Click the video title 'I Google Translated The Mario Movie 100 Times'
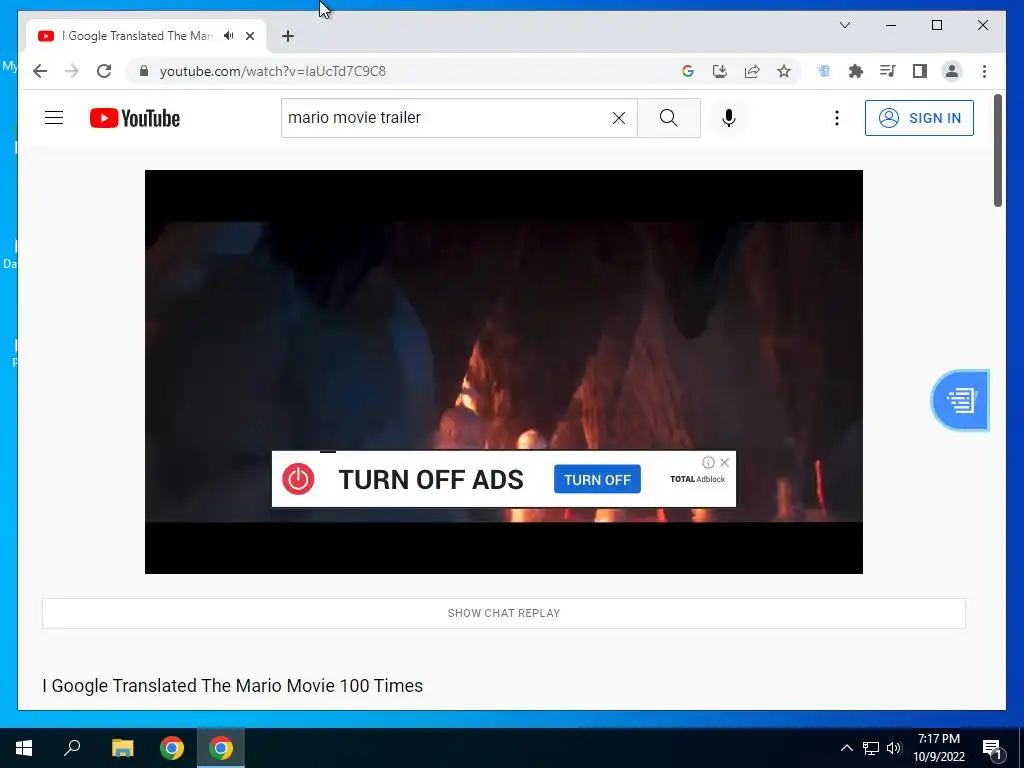Image resolution: width=1024 pixels, height=768 pixels. point(232,686)
